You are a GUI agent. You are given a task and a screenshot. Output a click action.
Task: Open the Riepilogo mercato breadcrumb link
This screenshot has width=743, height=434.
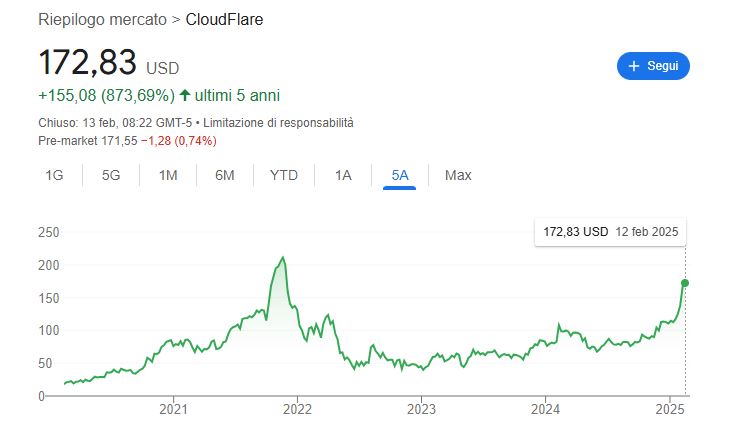(102, 19)
